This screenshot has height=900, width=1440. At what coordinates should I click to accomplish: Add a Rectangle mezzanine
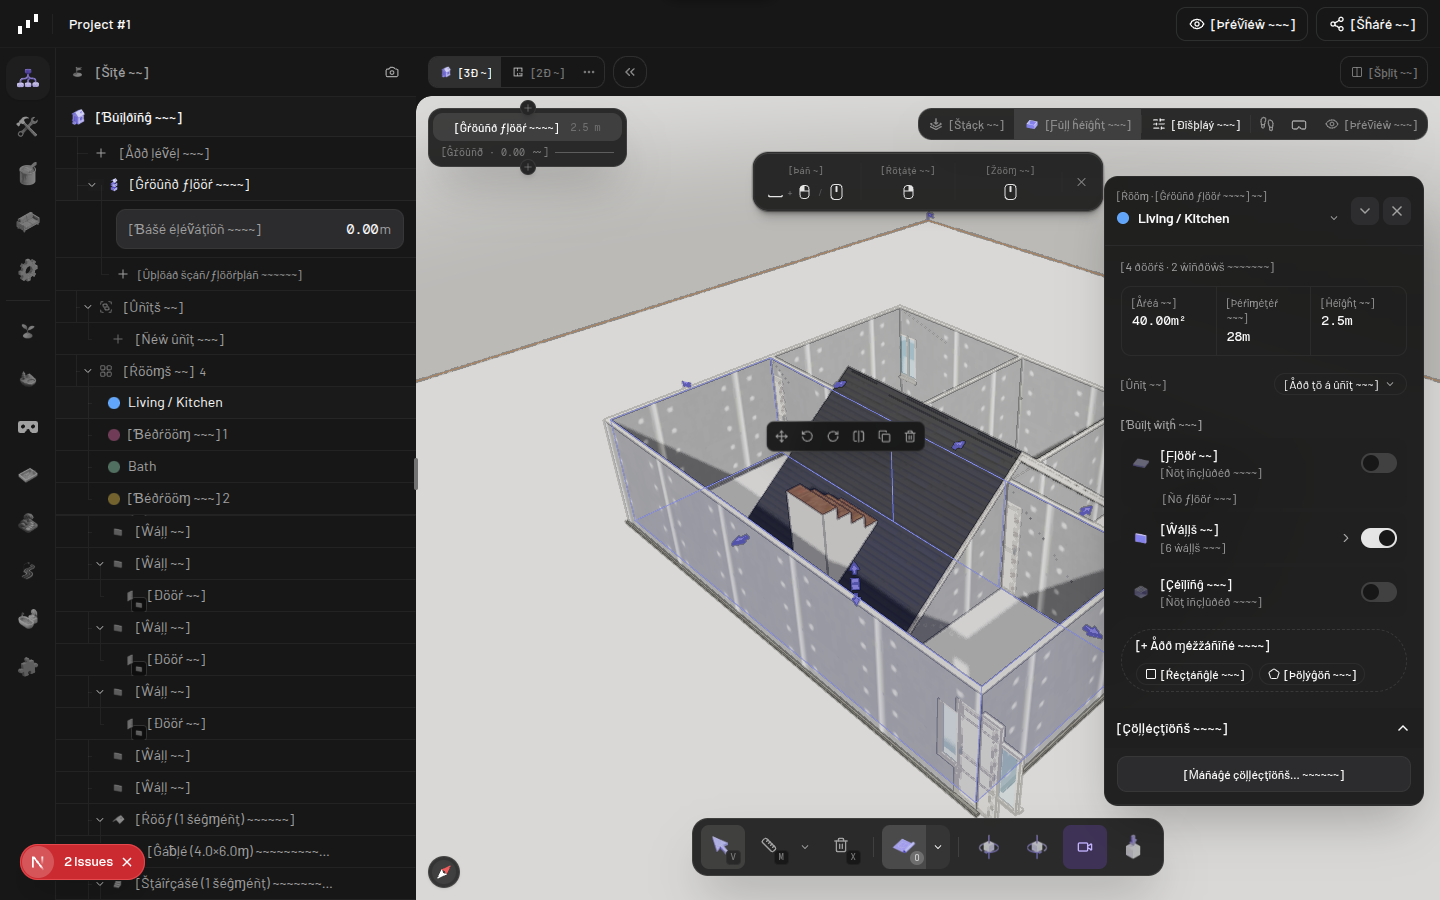point(1195,675)
